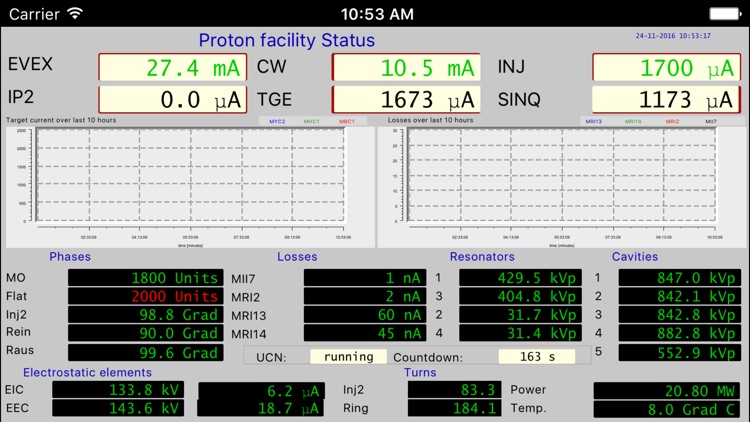
Task: Tap the IP2 0.0 µA value field
Action: 173,100
